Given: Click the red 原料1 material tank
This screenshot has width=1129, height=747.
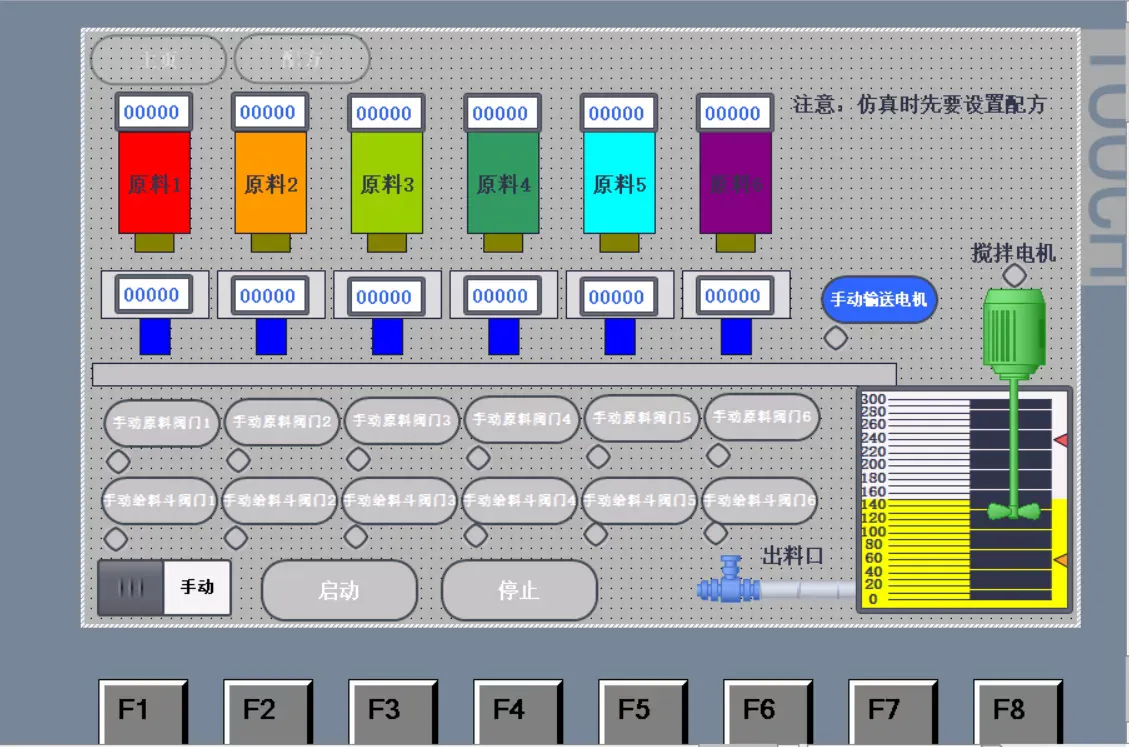Looking at the screenshot, I should tap(155, 185).
